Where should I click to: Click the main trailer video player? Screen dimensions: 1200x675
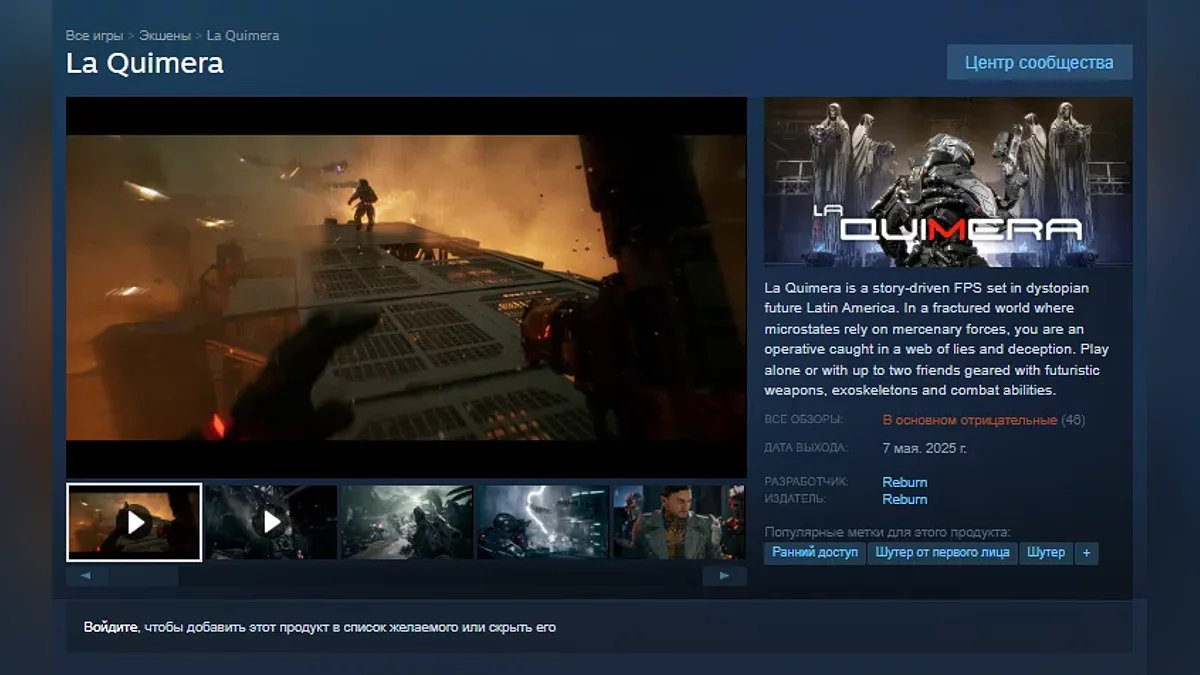(x=406, y=287)
